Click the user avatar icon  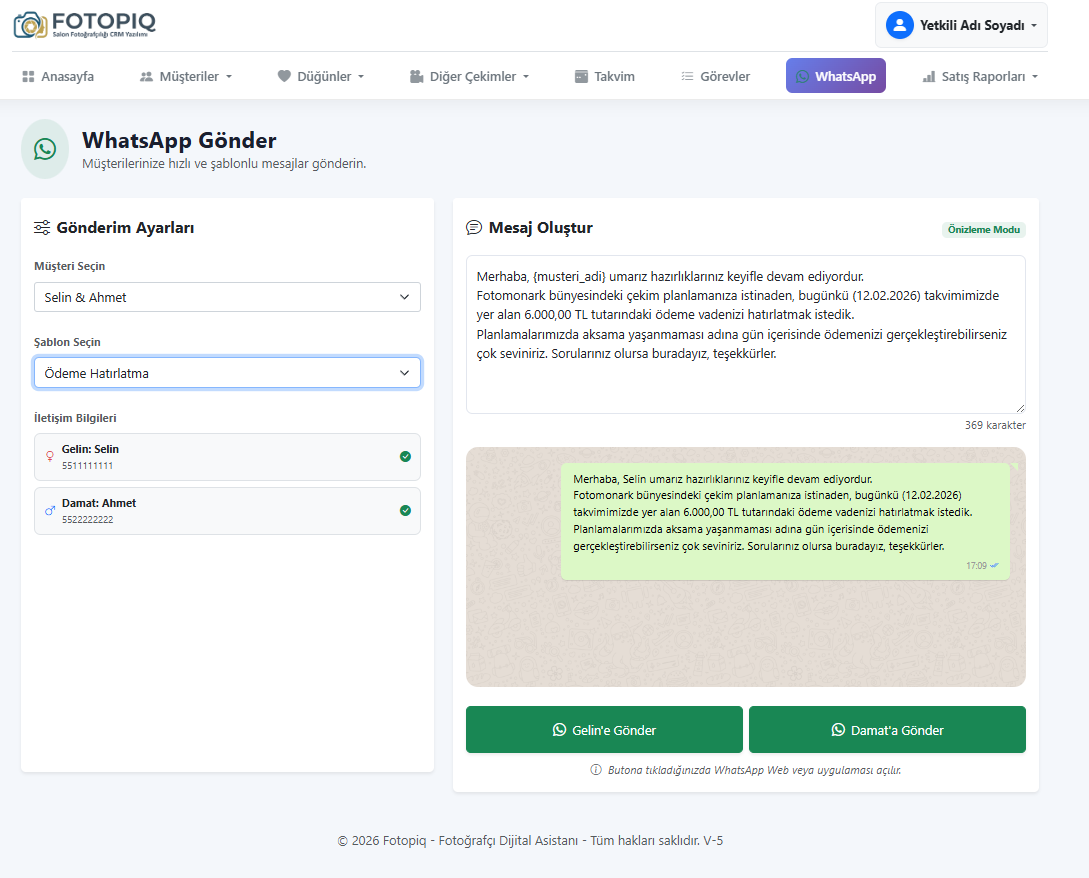[899, 25]
